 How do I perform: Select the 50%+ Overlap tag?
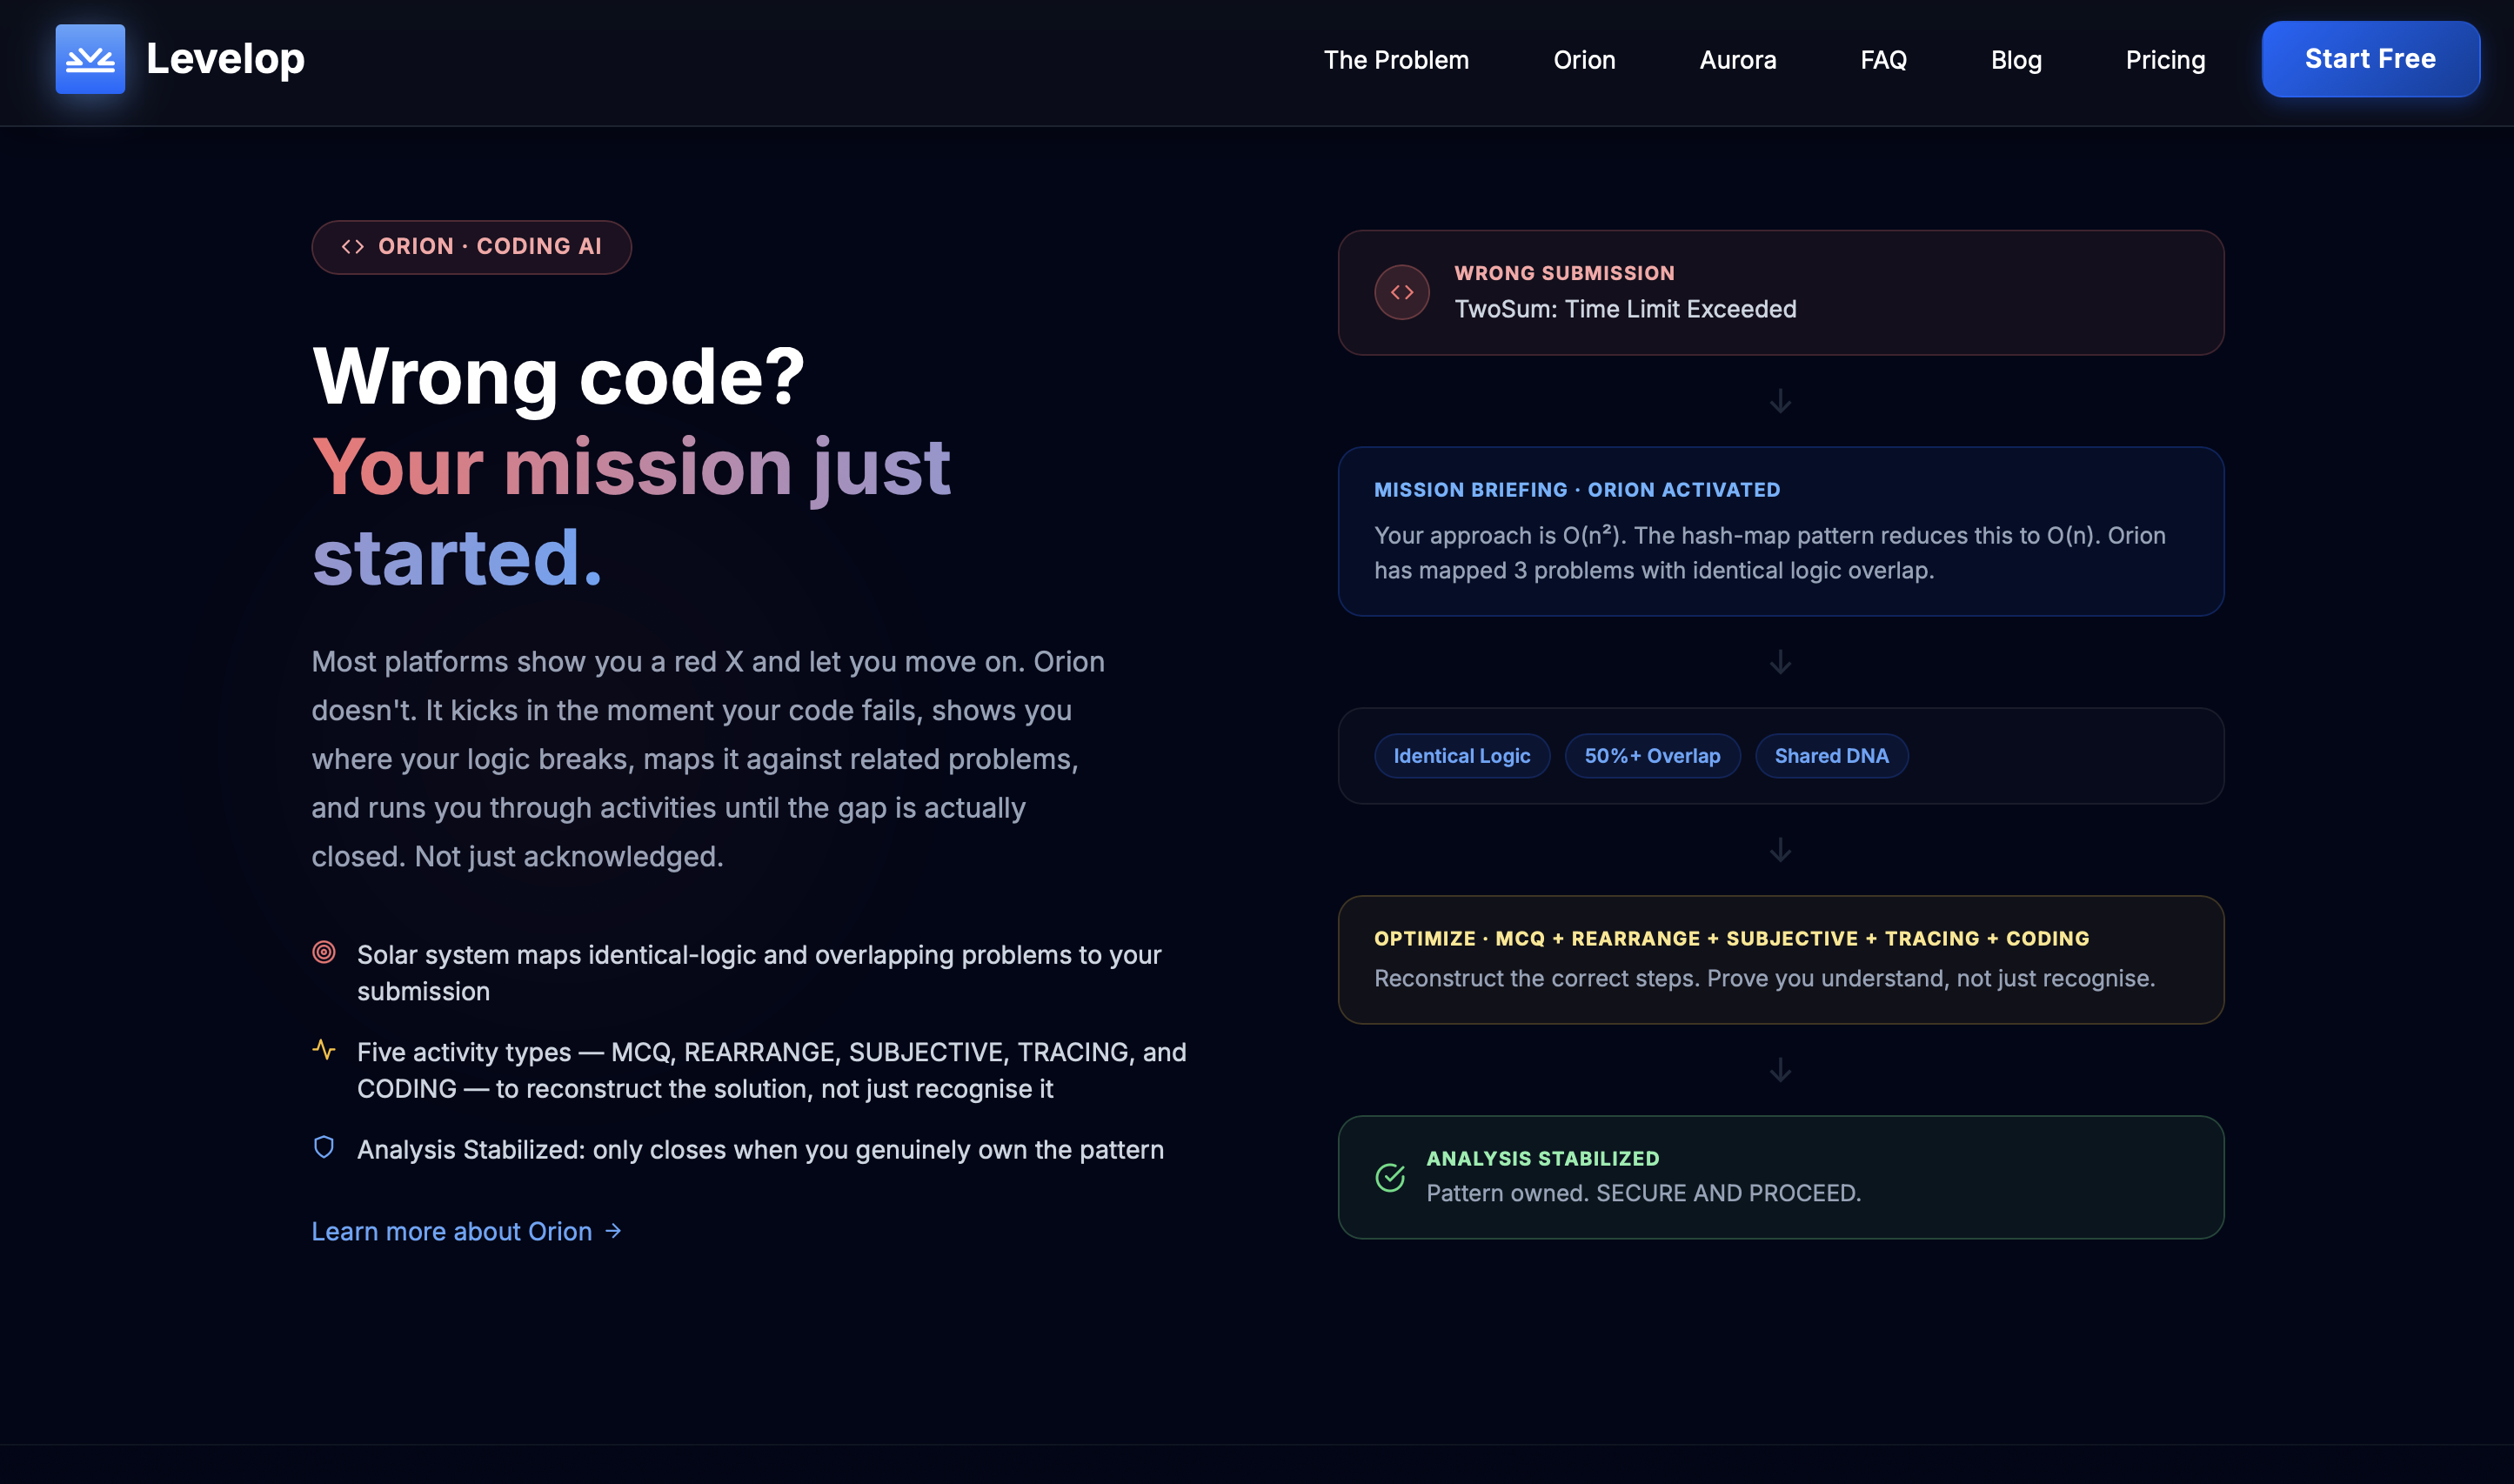(1652, 756)
